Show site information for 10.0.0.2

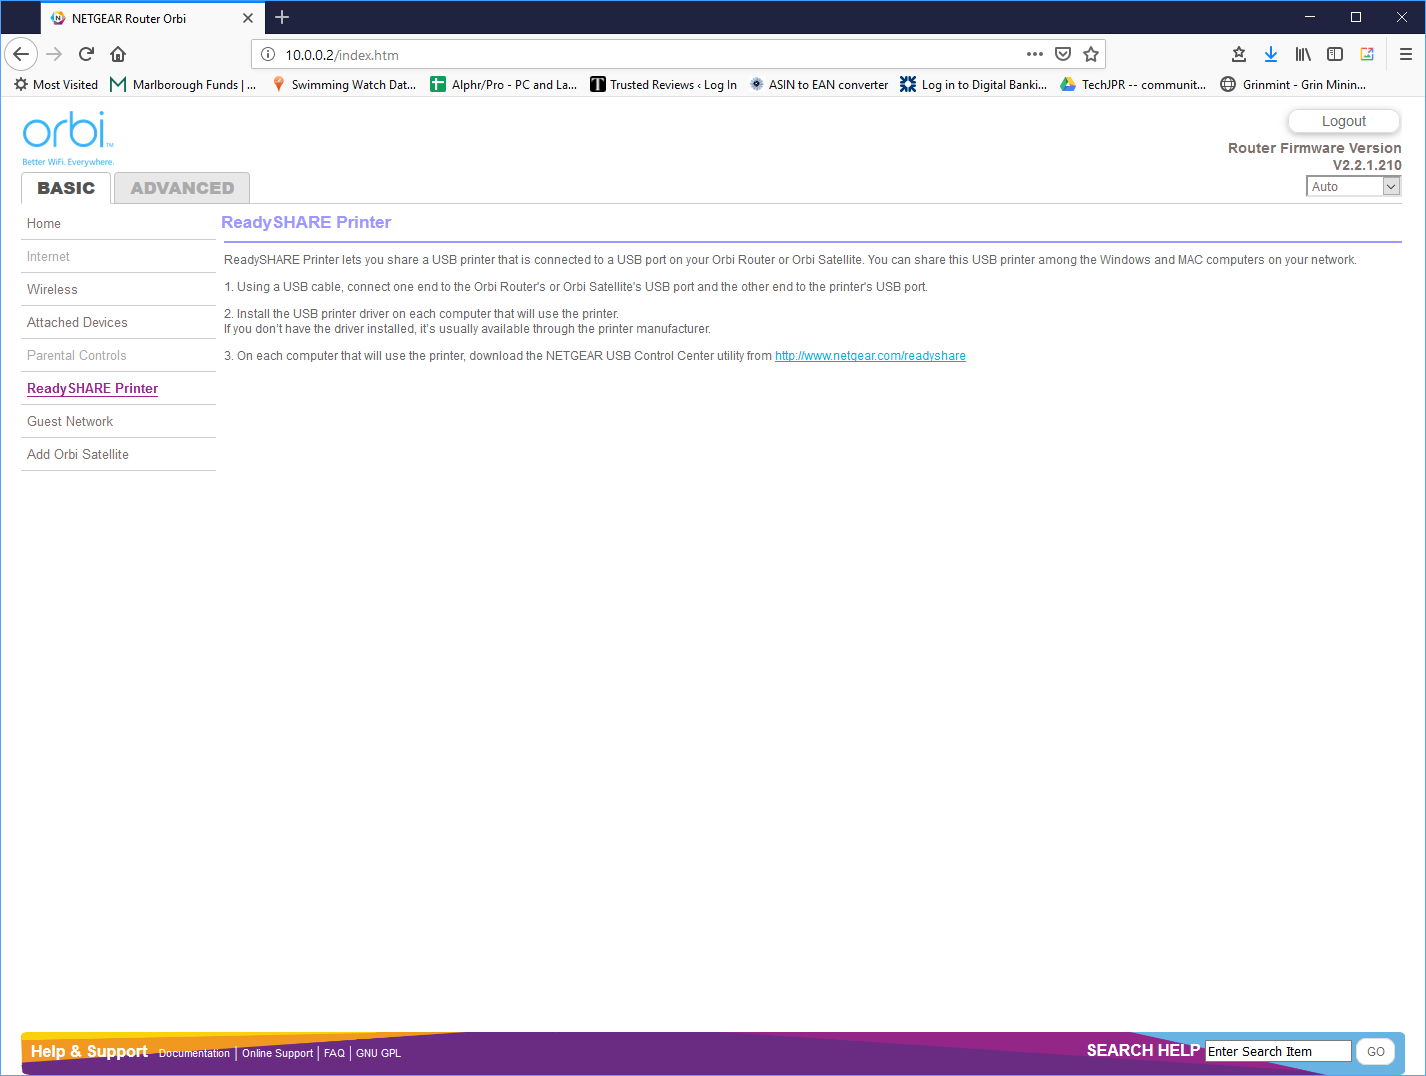coord(268,55)
